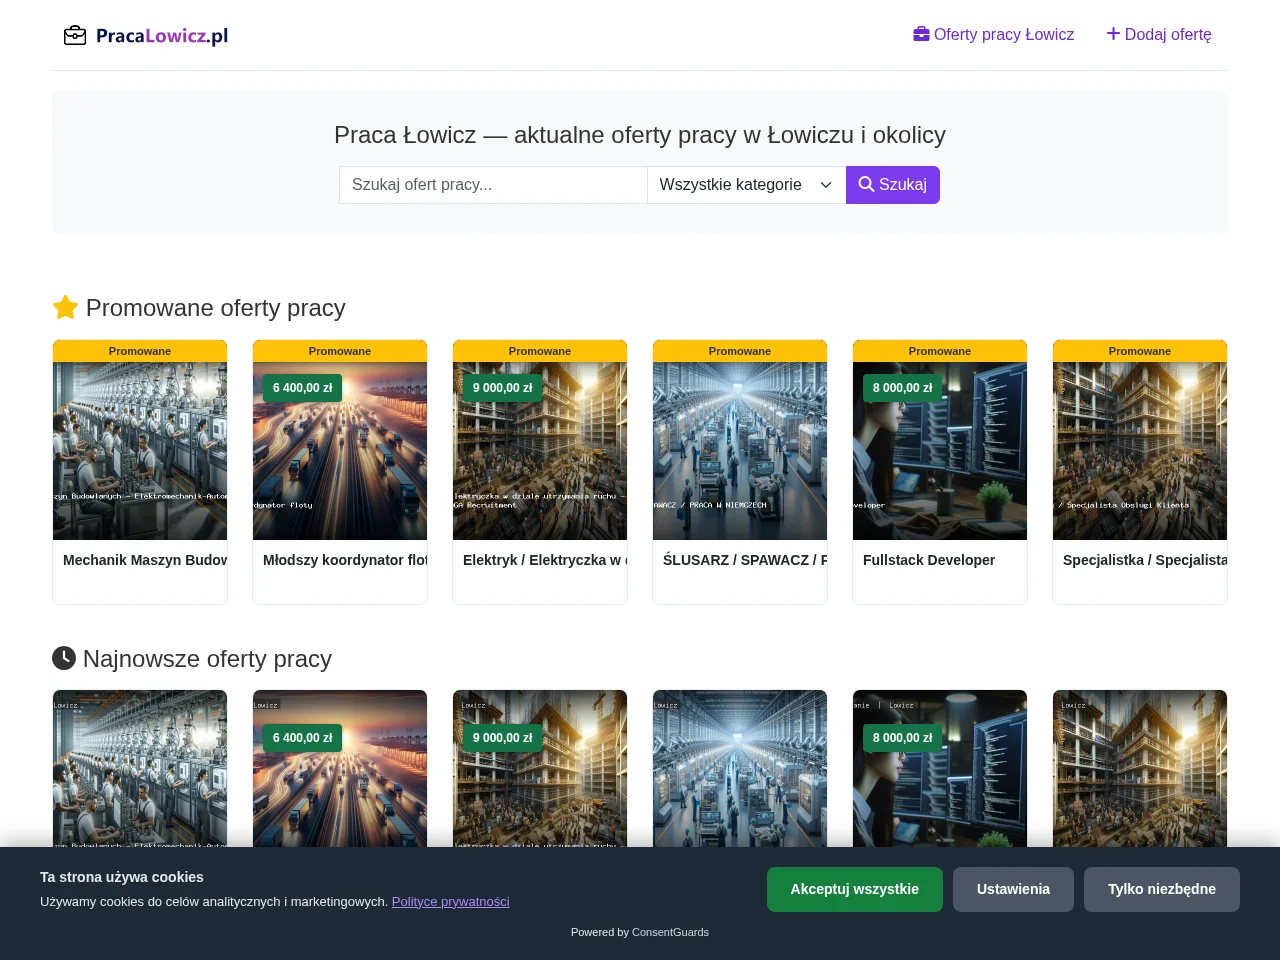Open the promoted ŚLUSARZ / SPAWACZ thumbnail
This screenshot has height=960, width=1280.
pyautogui.click(x=740, y=451)
